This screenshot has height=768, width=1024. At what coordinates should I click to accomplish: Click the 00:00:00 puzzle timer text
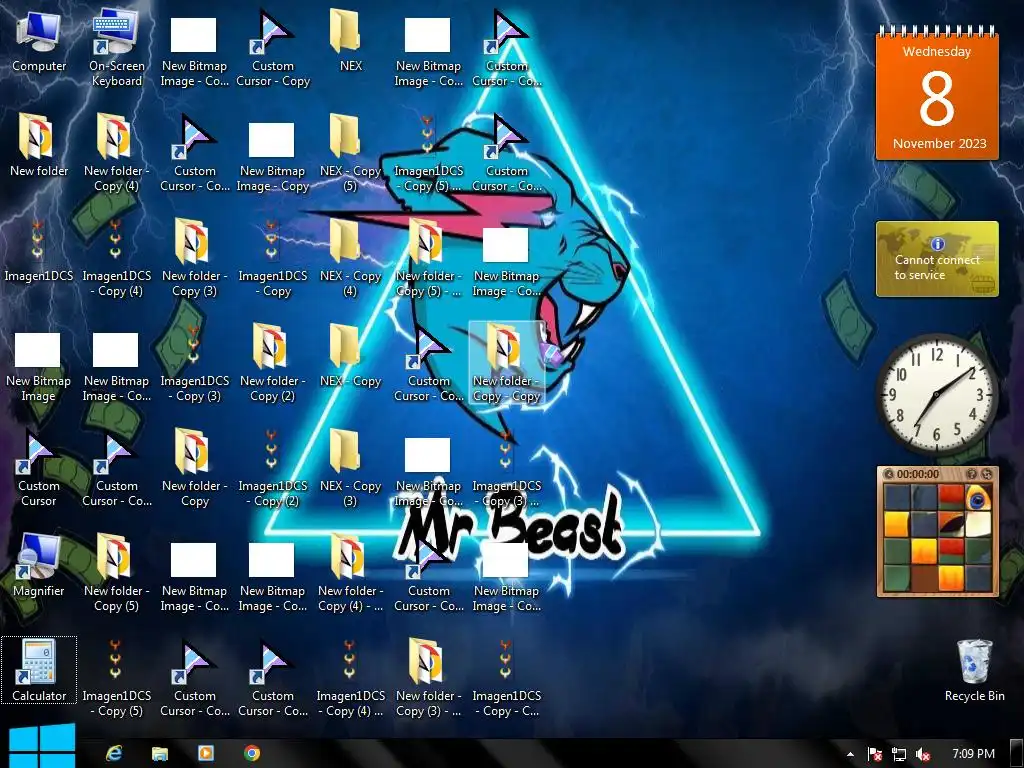point(918,474)
